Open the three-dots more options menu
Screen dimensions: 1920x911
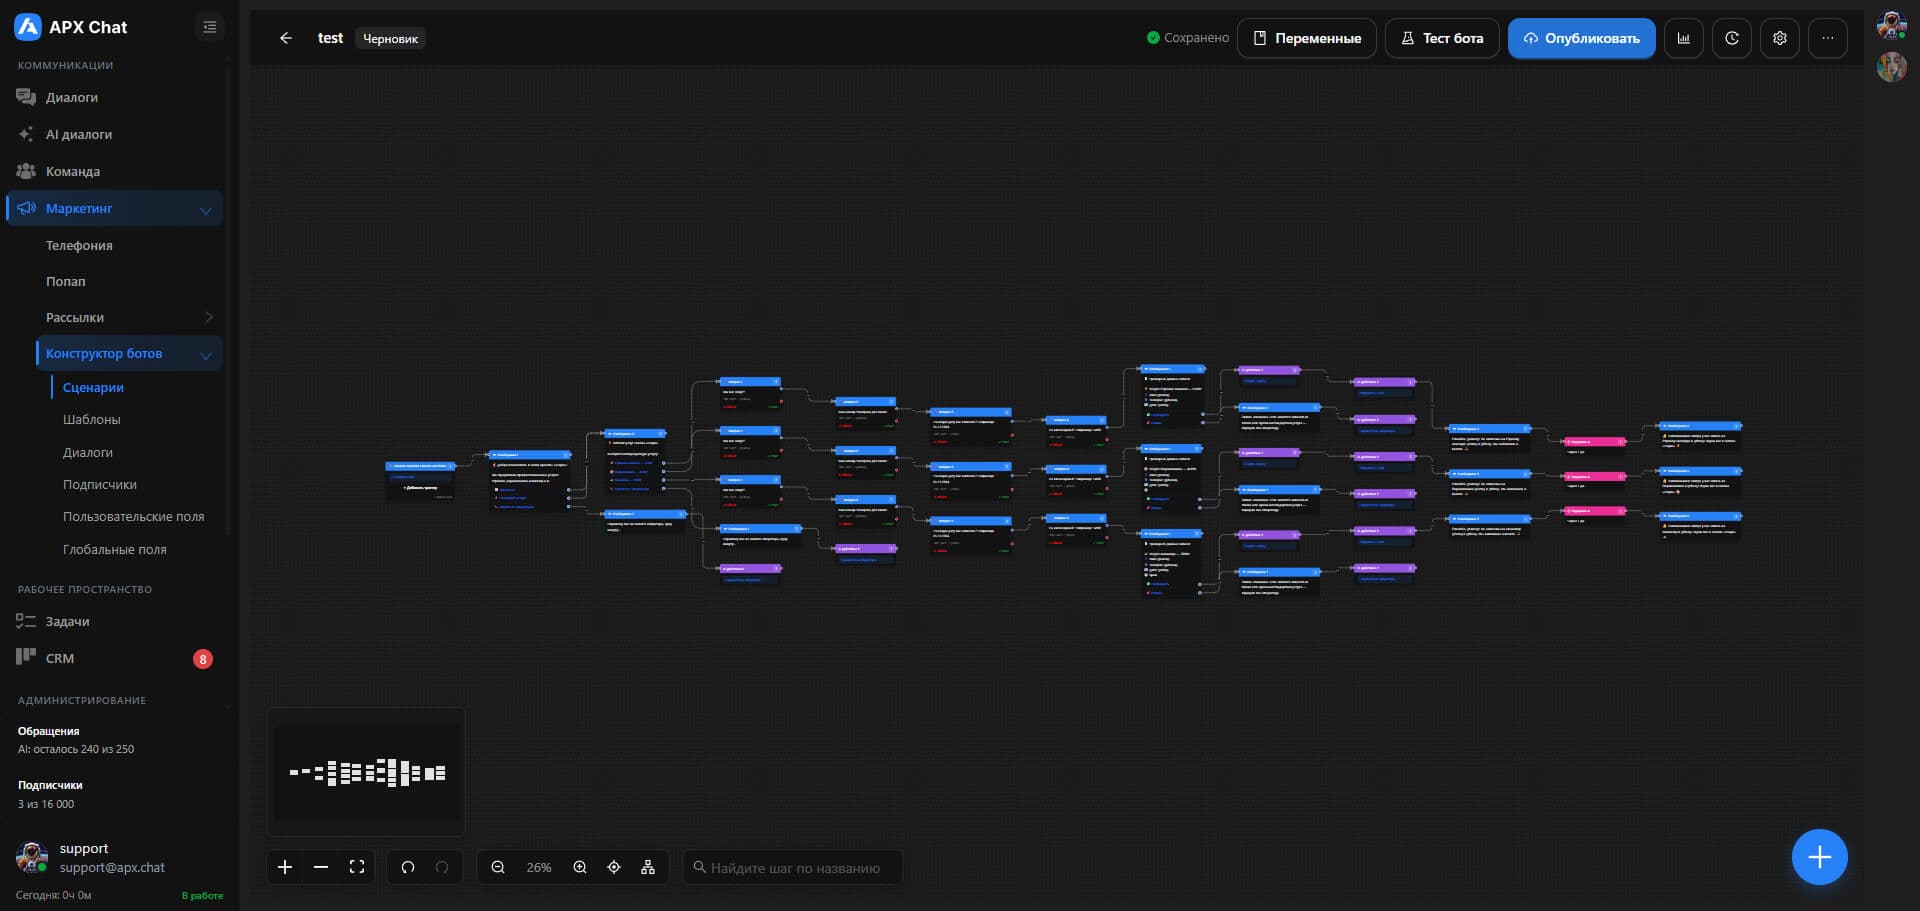pyautogui.click(x=1828, y=38)
